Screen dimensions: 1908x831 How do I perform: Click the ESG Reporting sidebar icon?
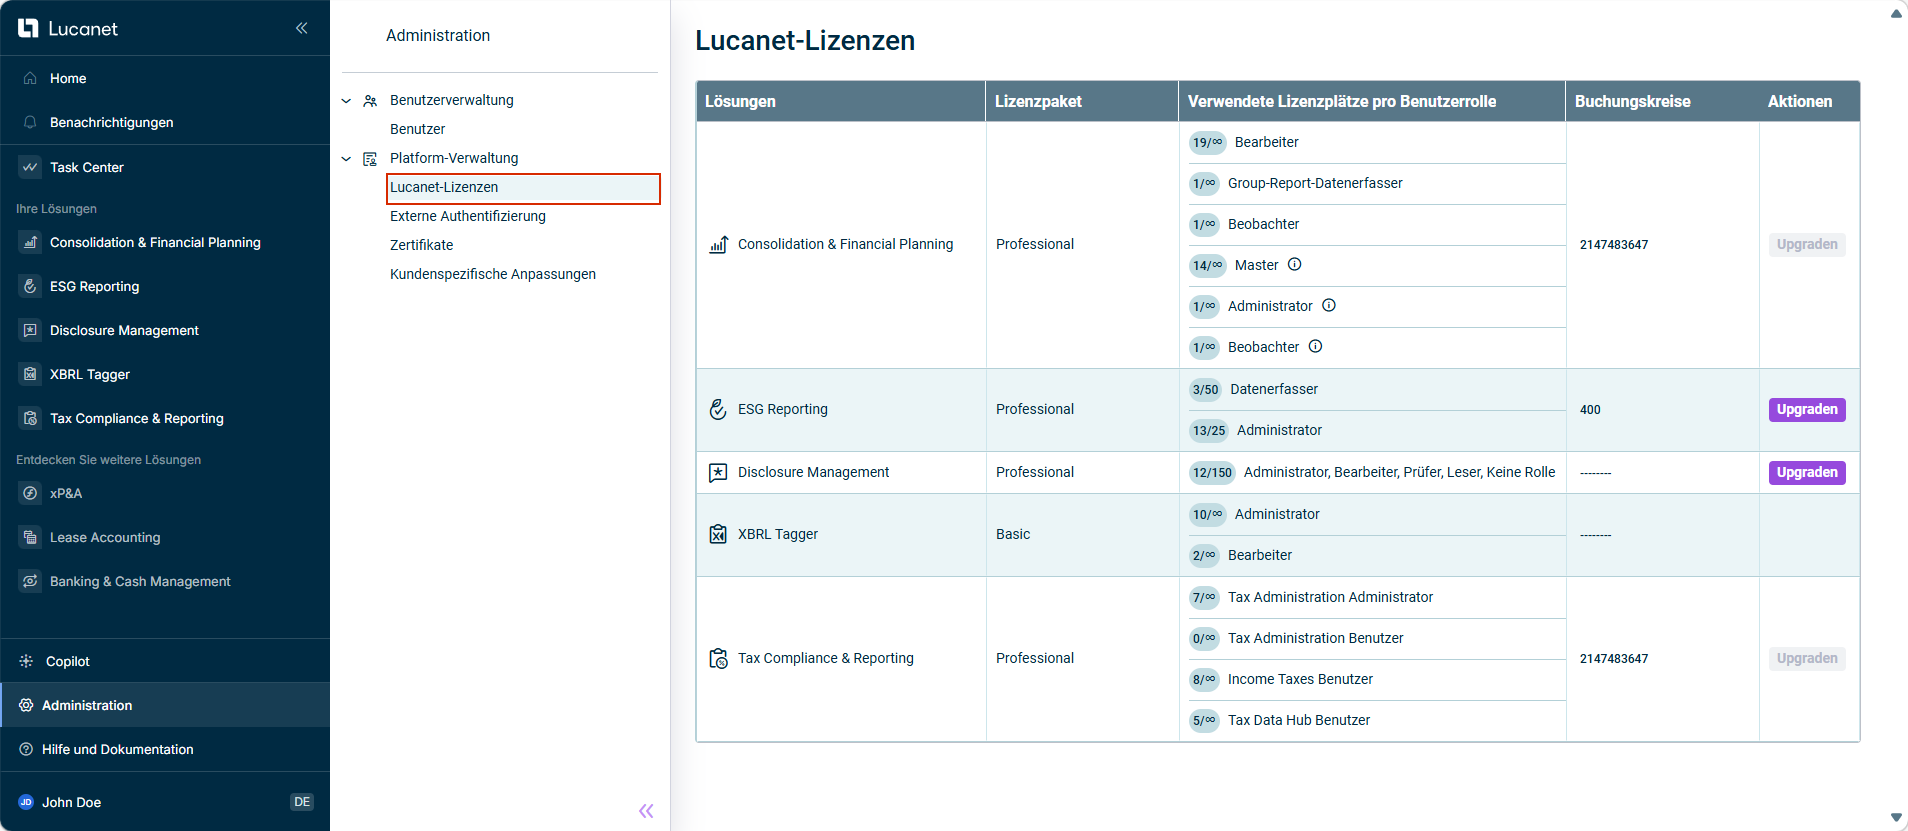pyautogui.click(x=30, y=286)
